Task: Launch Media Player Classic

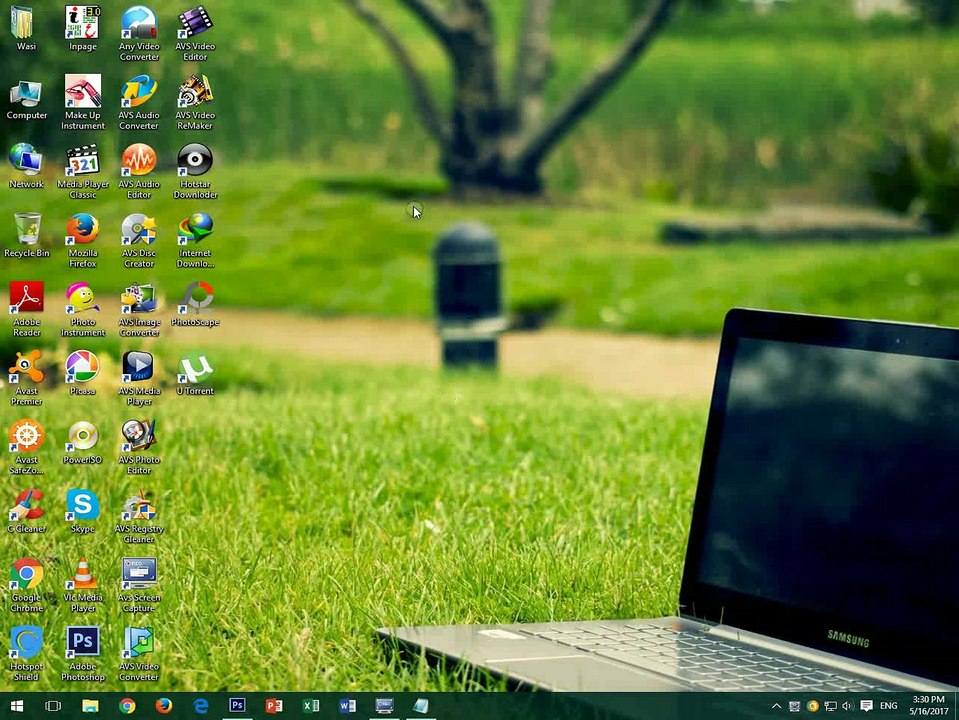Action: pyautogui.click(x=83, y=172)
